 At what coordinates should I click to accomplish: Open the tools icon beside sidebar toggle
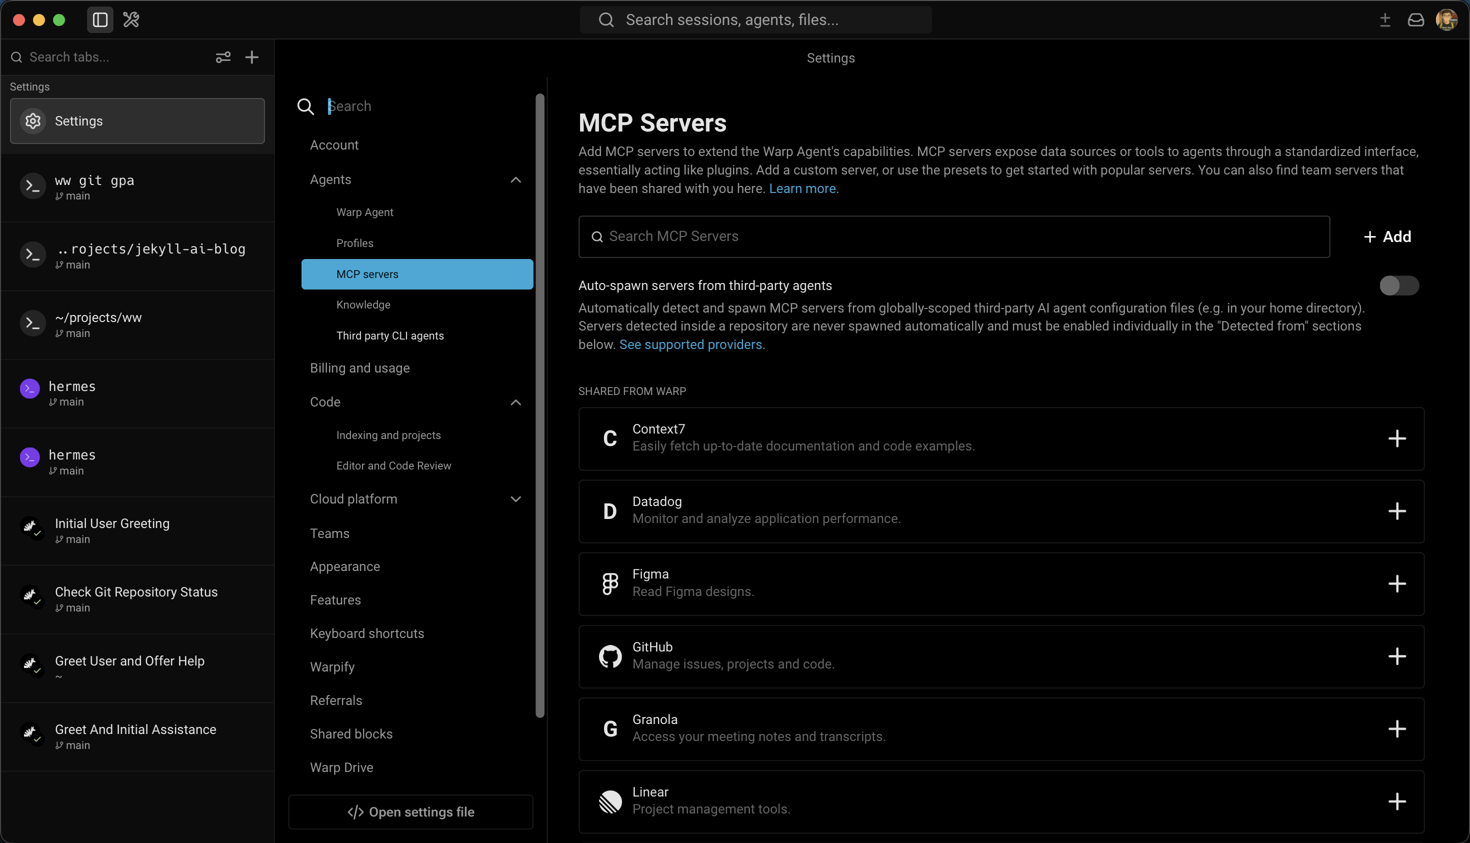pyautogui.click(x=131, y=20)
